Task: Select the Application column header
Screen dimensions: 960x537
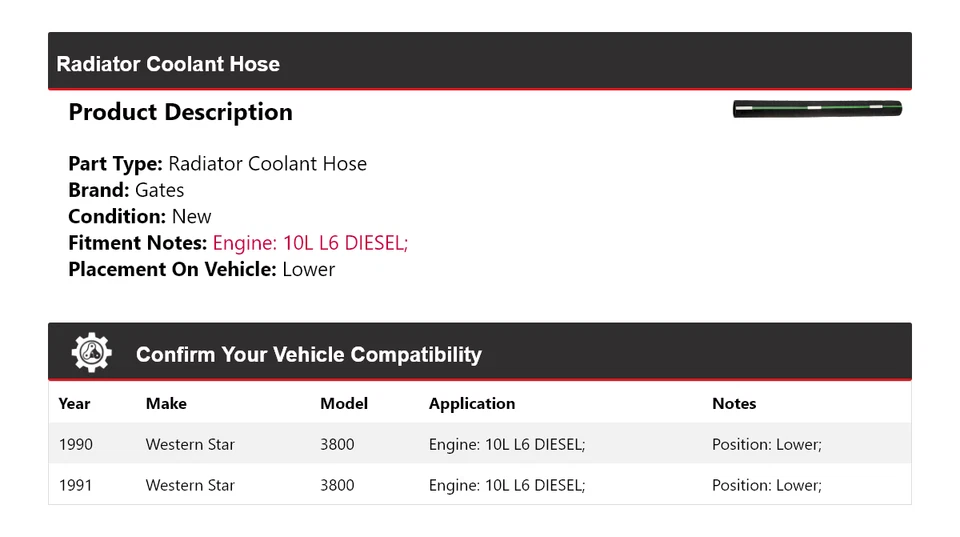Action: pos(472,404)
